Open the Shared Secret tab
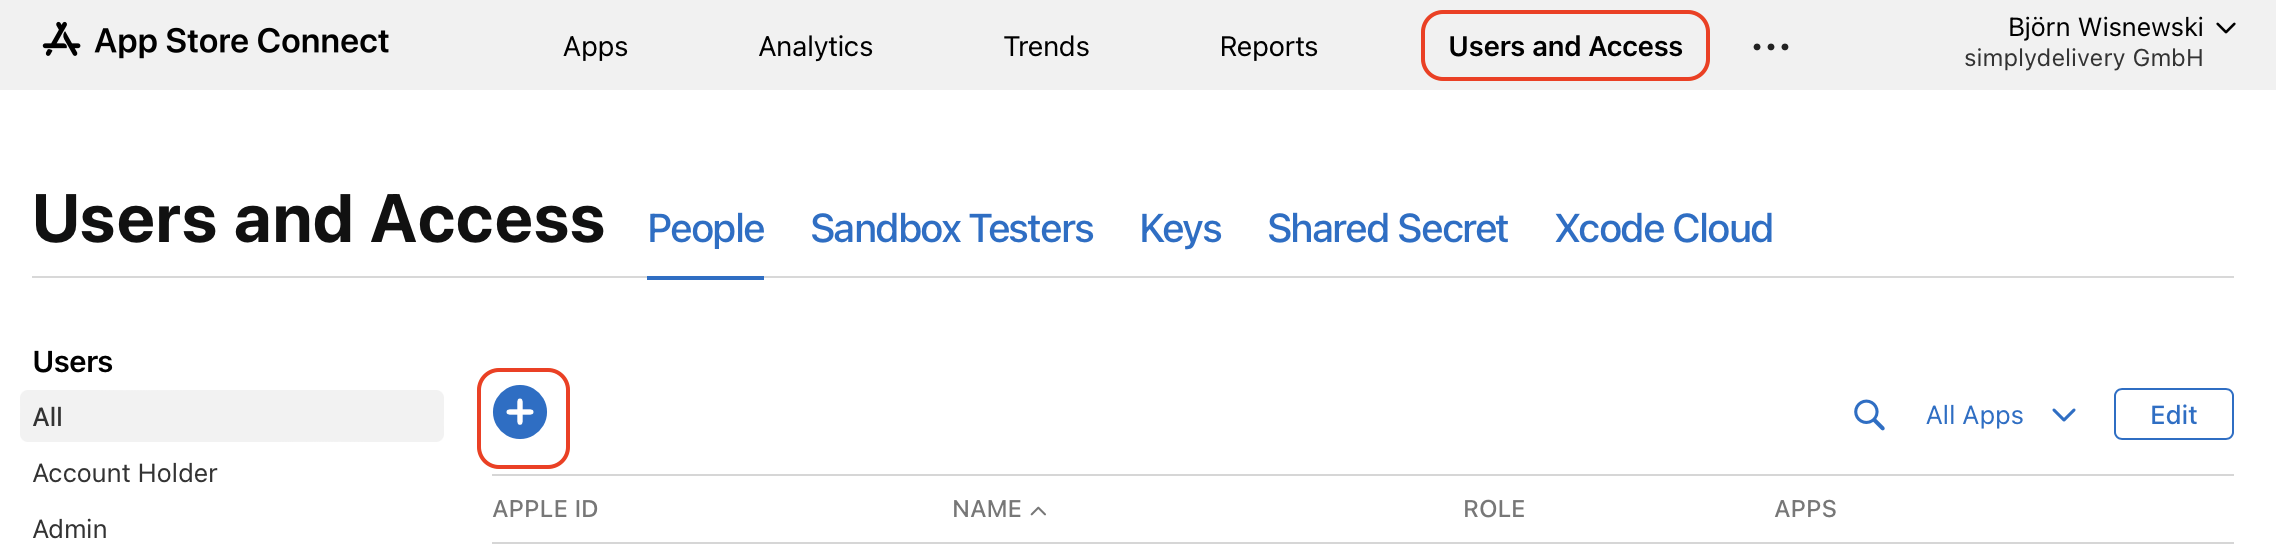The width and height of the screenshot is (2276, 558). pos(1387,229)
